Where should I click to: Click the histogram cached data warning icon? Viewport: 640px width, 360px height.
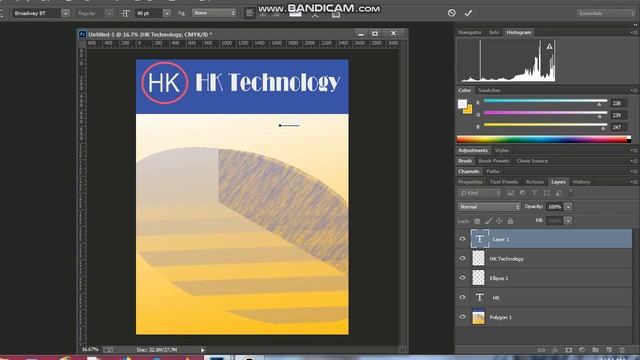pos(549,47)
